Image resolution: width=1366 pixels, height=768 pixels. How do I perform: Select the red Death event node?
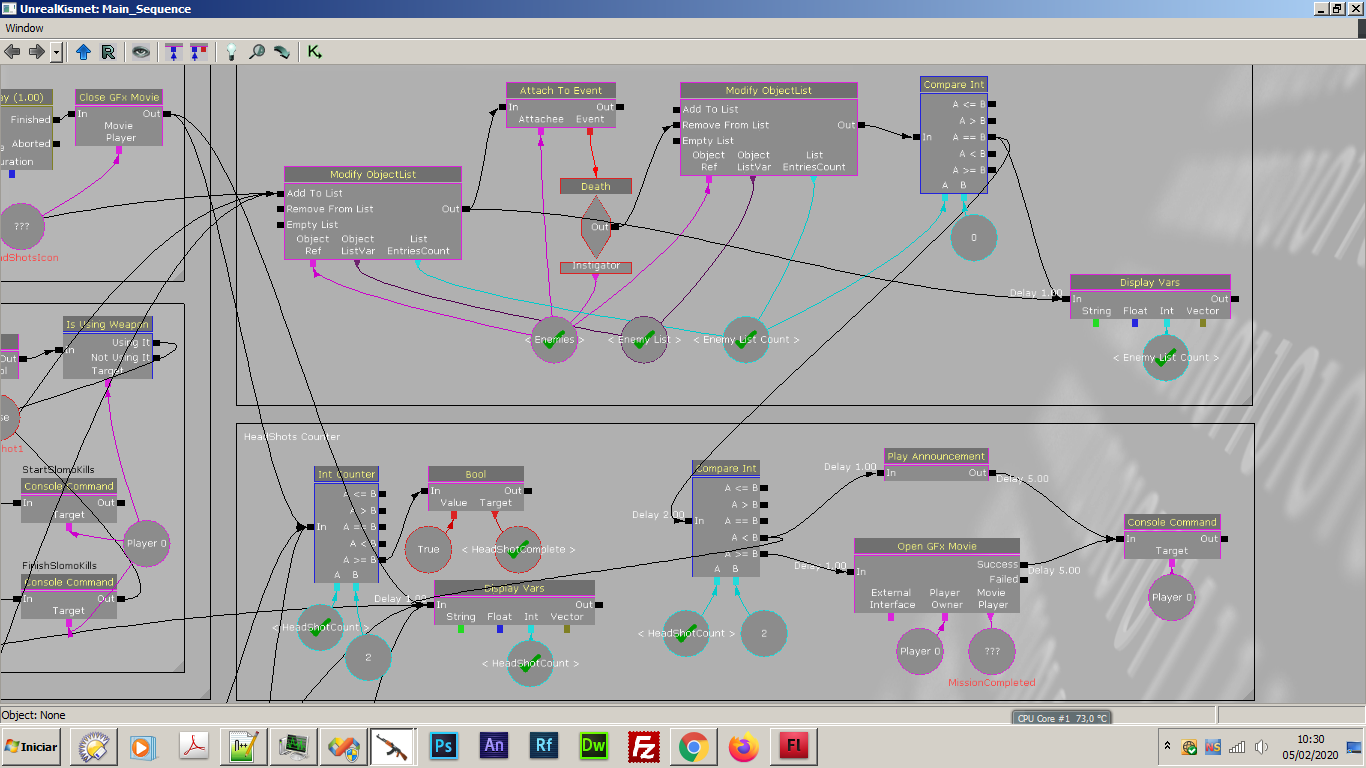point(595,186)
